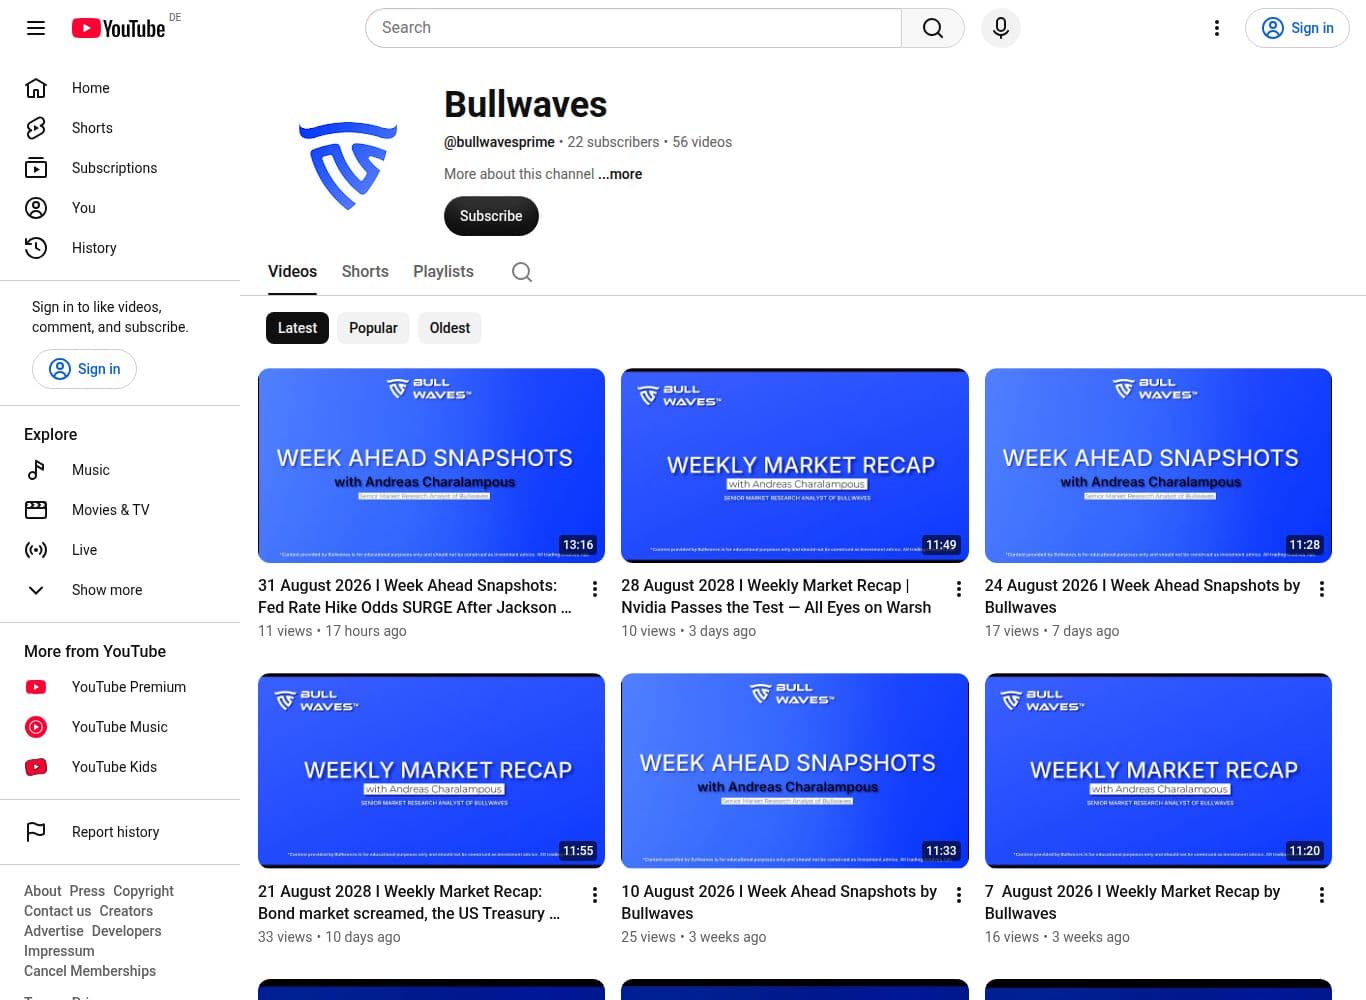Switch to the channel Shorts tab
The height and width of the screenshot is (1000, 1366).
tap(365, 272)
